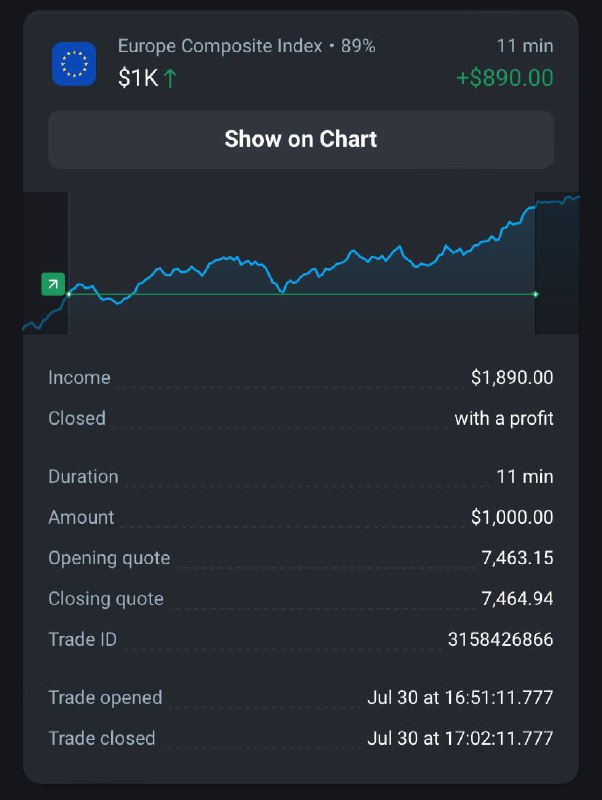Click Duration value 11 min in details
602x800 pixels.
pos(525,477)
